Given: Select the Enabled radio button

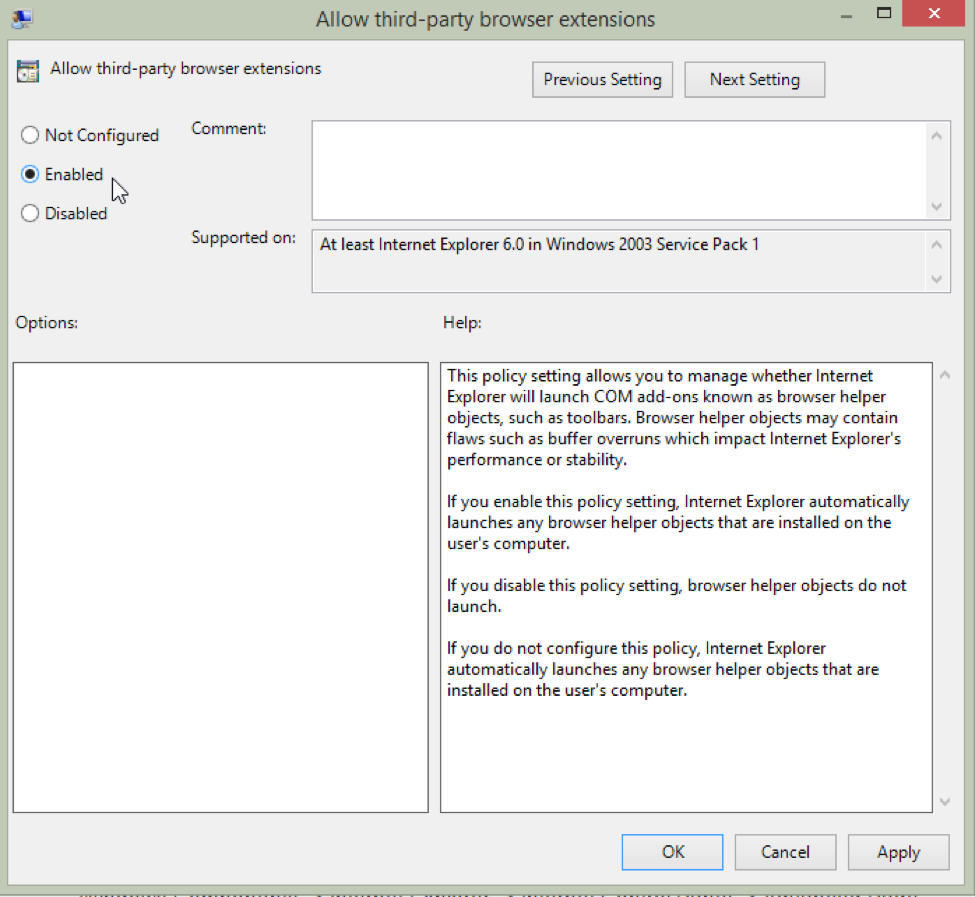Looking at the screenshot, I should 30,174.
